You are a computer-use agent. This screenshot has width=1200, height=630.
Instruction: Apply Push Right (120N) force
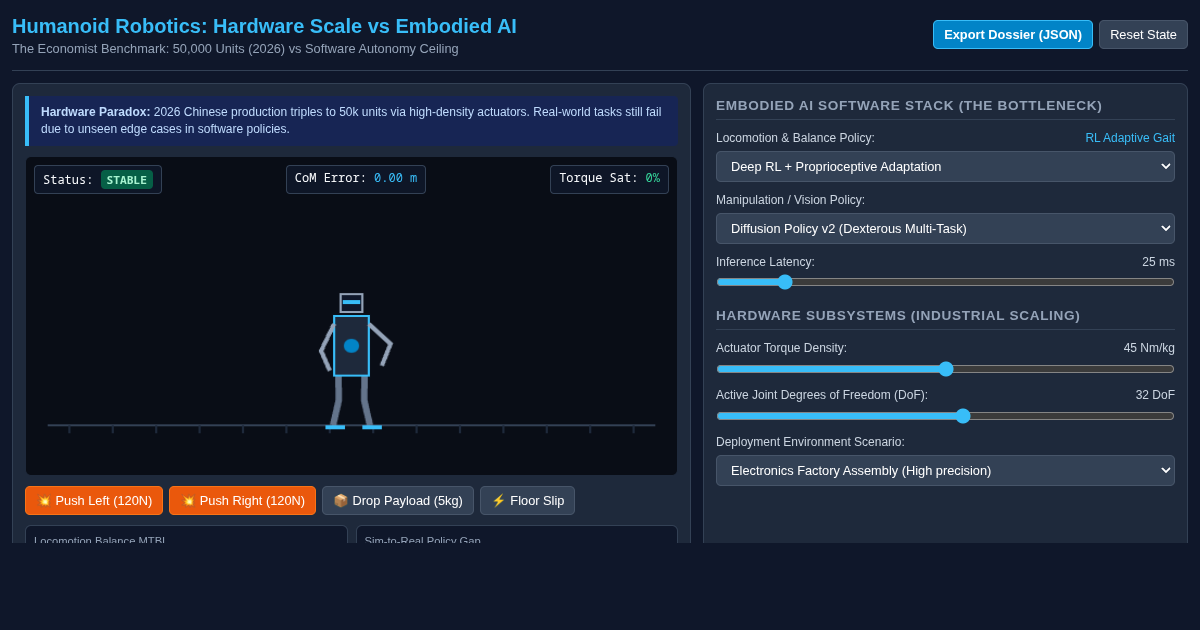point(242,500)
